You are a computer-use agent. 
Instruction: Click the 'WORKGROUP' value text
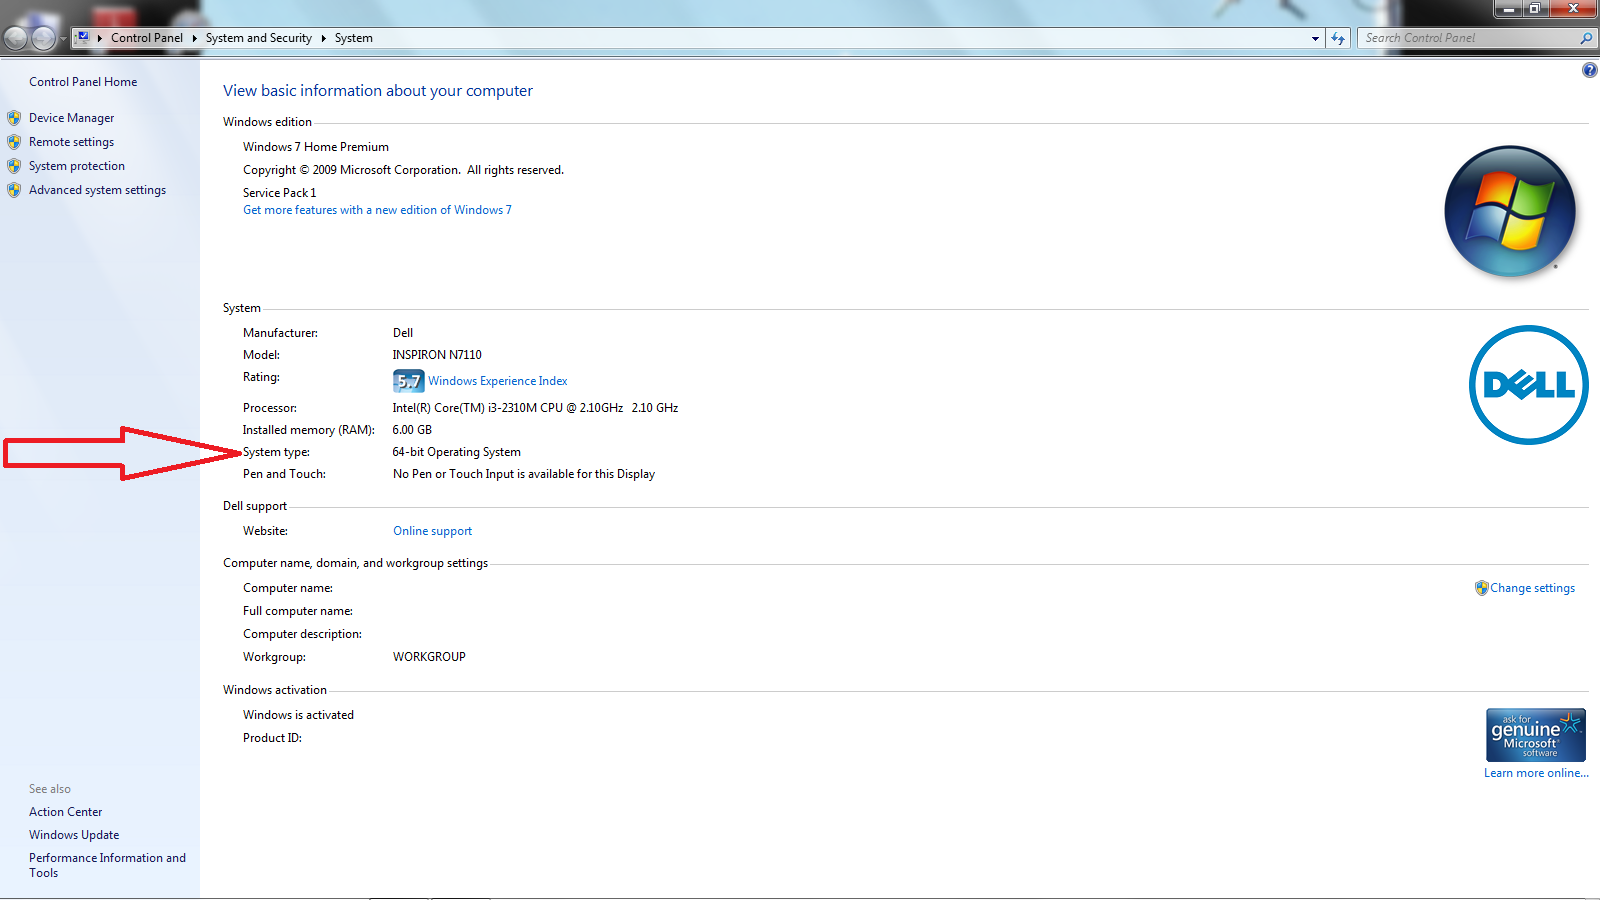click(x=429, y=657)
